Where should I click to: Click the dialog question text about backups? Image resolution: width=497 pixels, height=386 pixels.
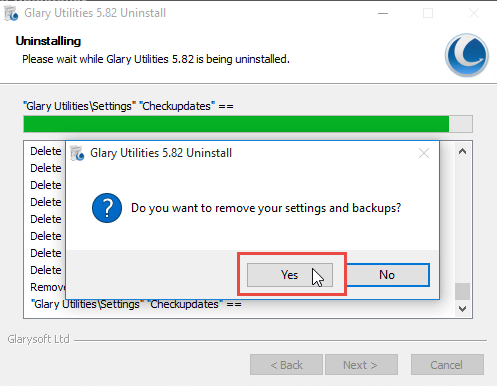click(266, 208)
